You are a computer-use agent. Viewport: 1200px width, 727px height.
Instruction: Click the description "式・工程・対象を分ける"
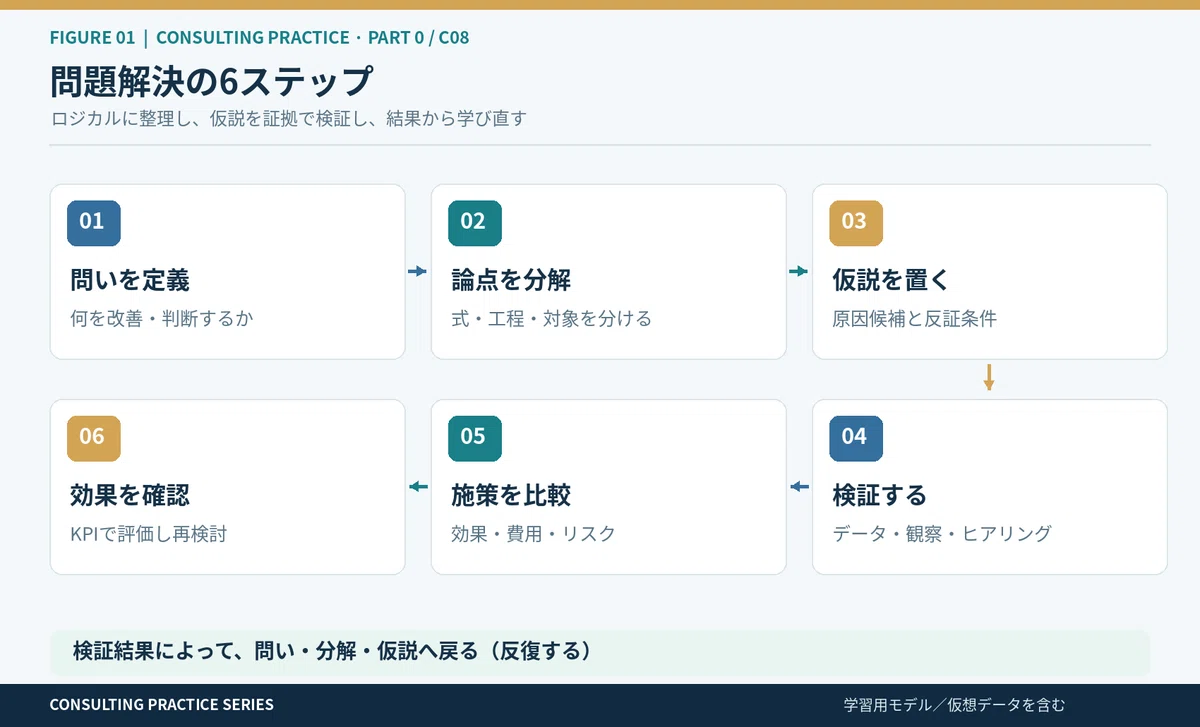pyautogui.click(x=551, y=319)
